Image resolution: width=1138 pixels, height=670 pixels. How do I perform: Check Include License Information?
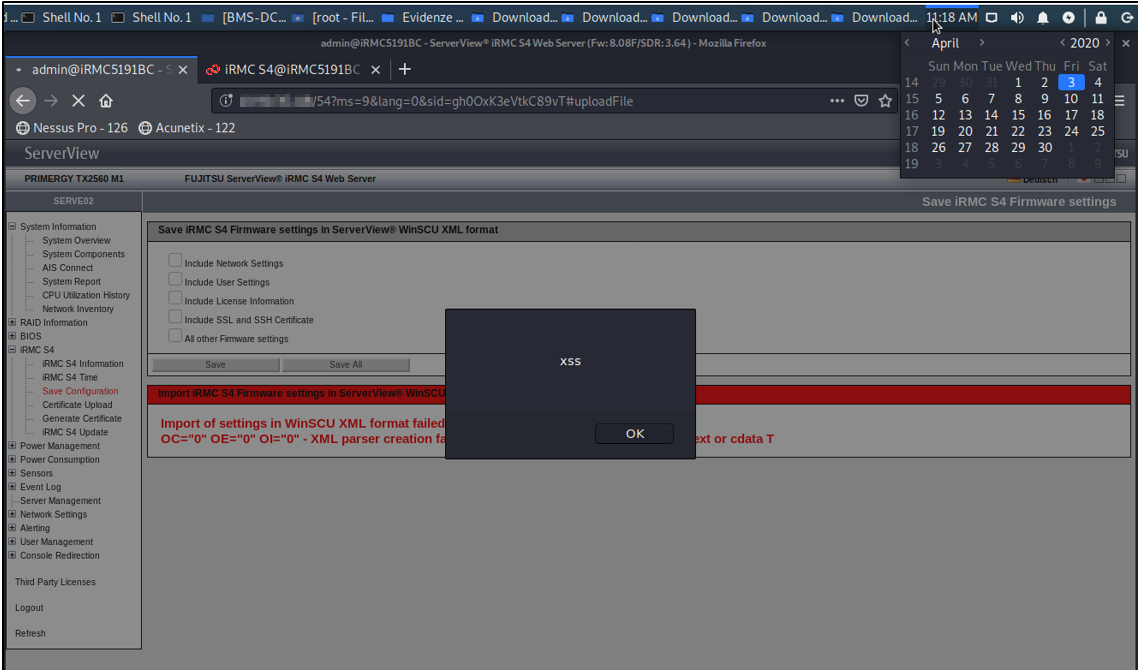click(x=175, y=298)
